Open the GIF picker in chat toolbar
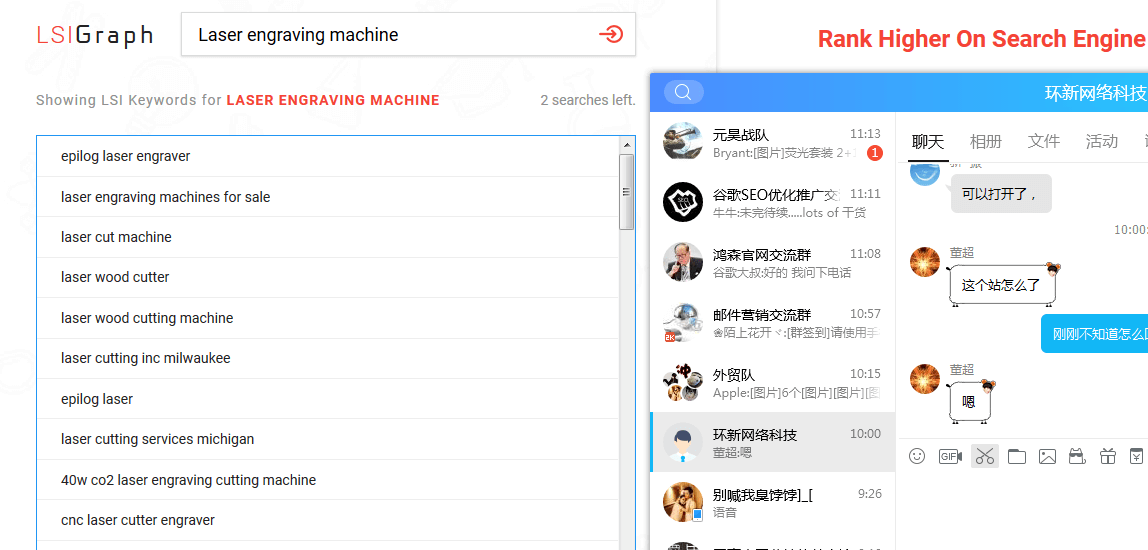Screen dimensions: 1148x550 point(950,456)
